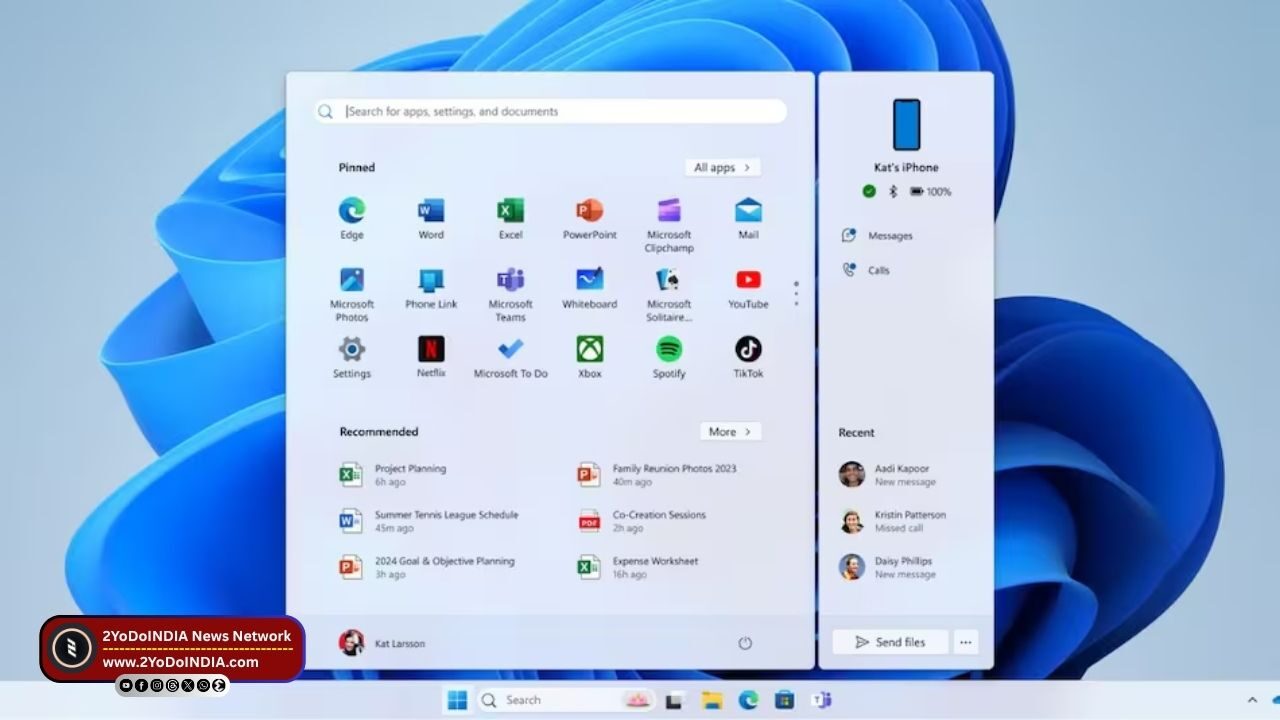This screenshot has height=720, width=1280.
Task: View Kristin Patterson's missed call
Action: [893, 521]
